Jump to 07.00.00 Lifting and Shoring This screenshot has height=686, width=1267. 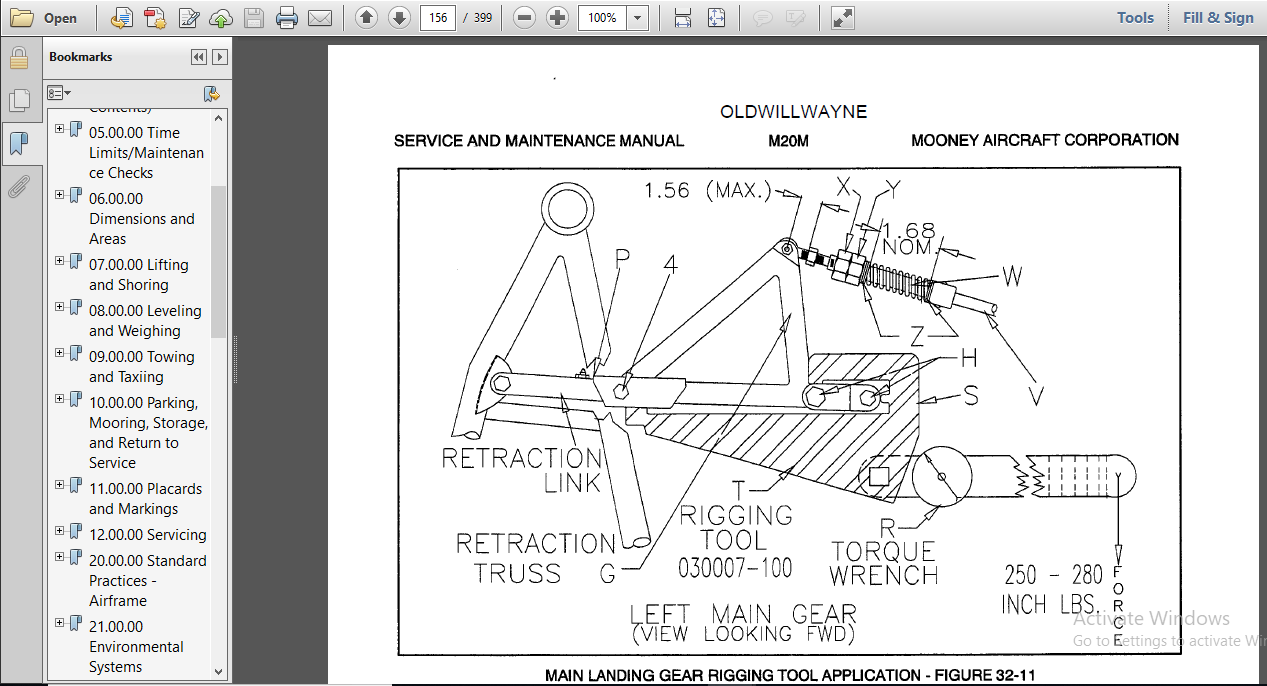[138, 274]
